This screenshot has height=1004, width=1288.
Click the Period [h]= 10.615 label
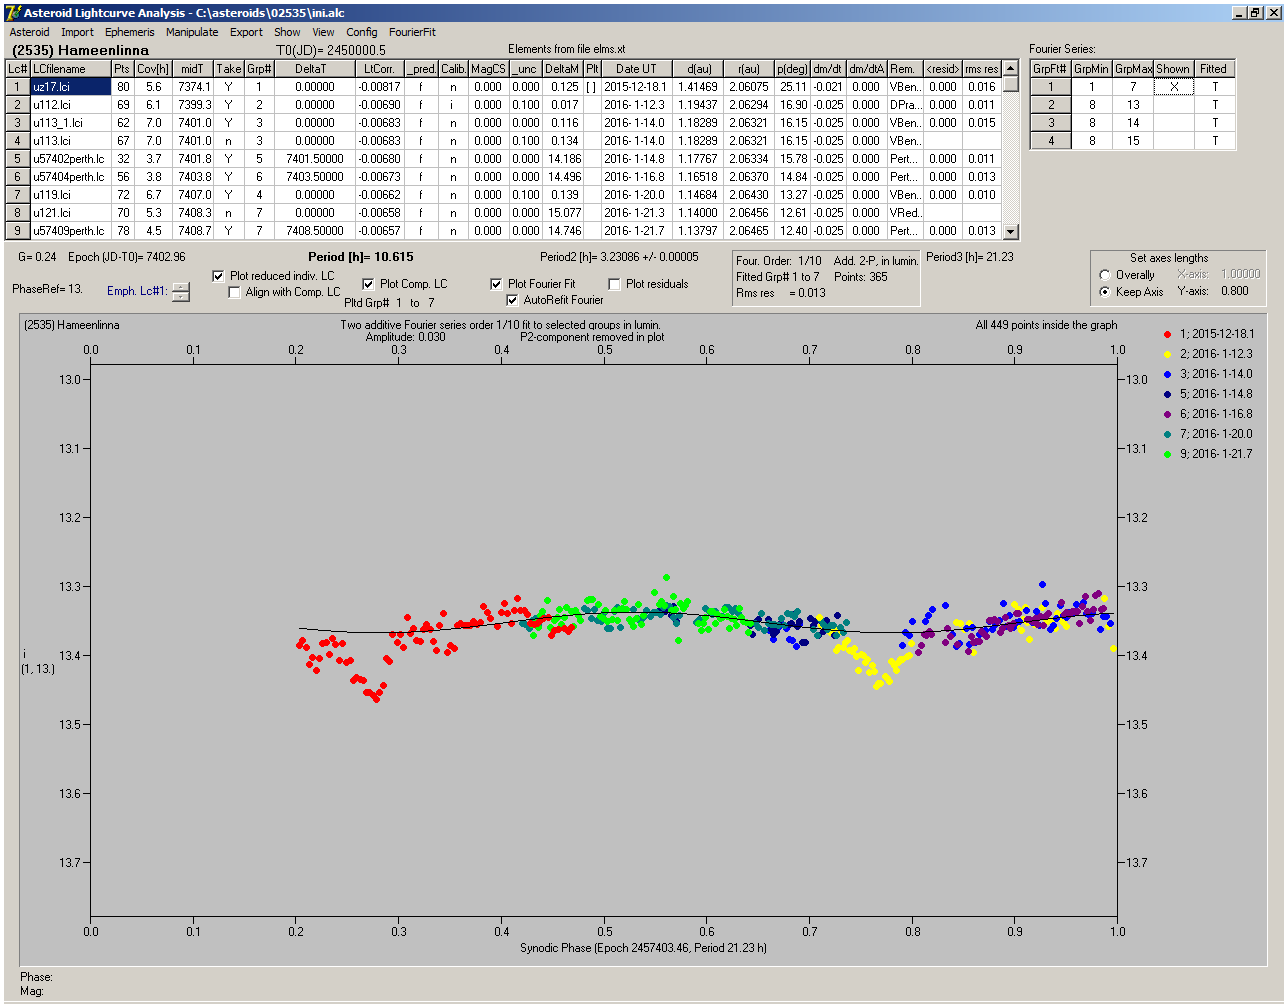(361, 257)
